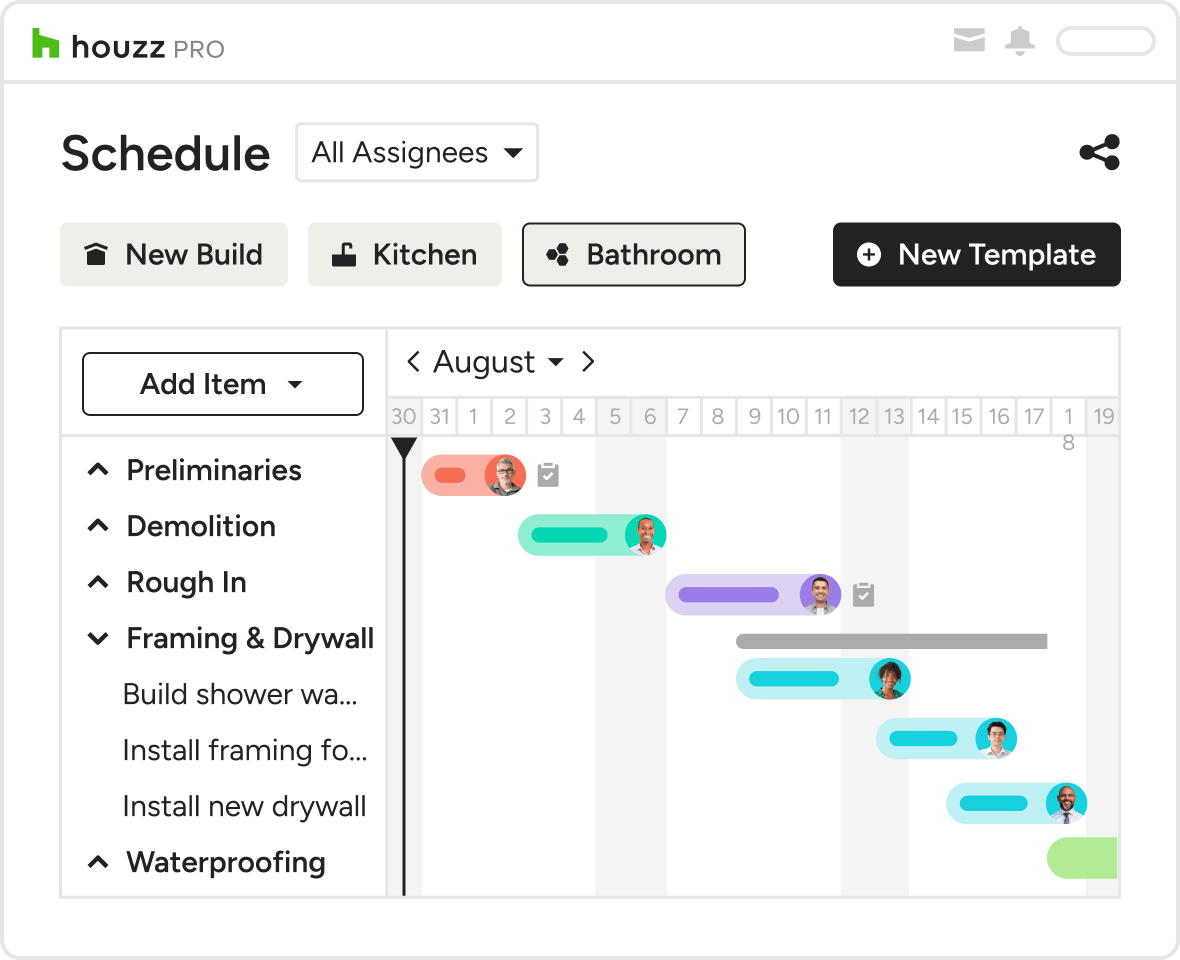This screenshot has height=960, width=1180.
Task: Open the mail inbox icon
Action: [969, 40]
